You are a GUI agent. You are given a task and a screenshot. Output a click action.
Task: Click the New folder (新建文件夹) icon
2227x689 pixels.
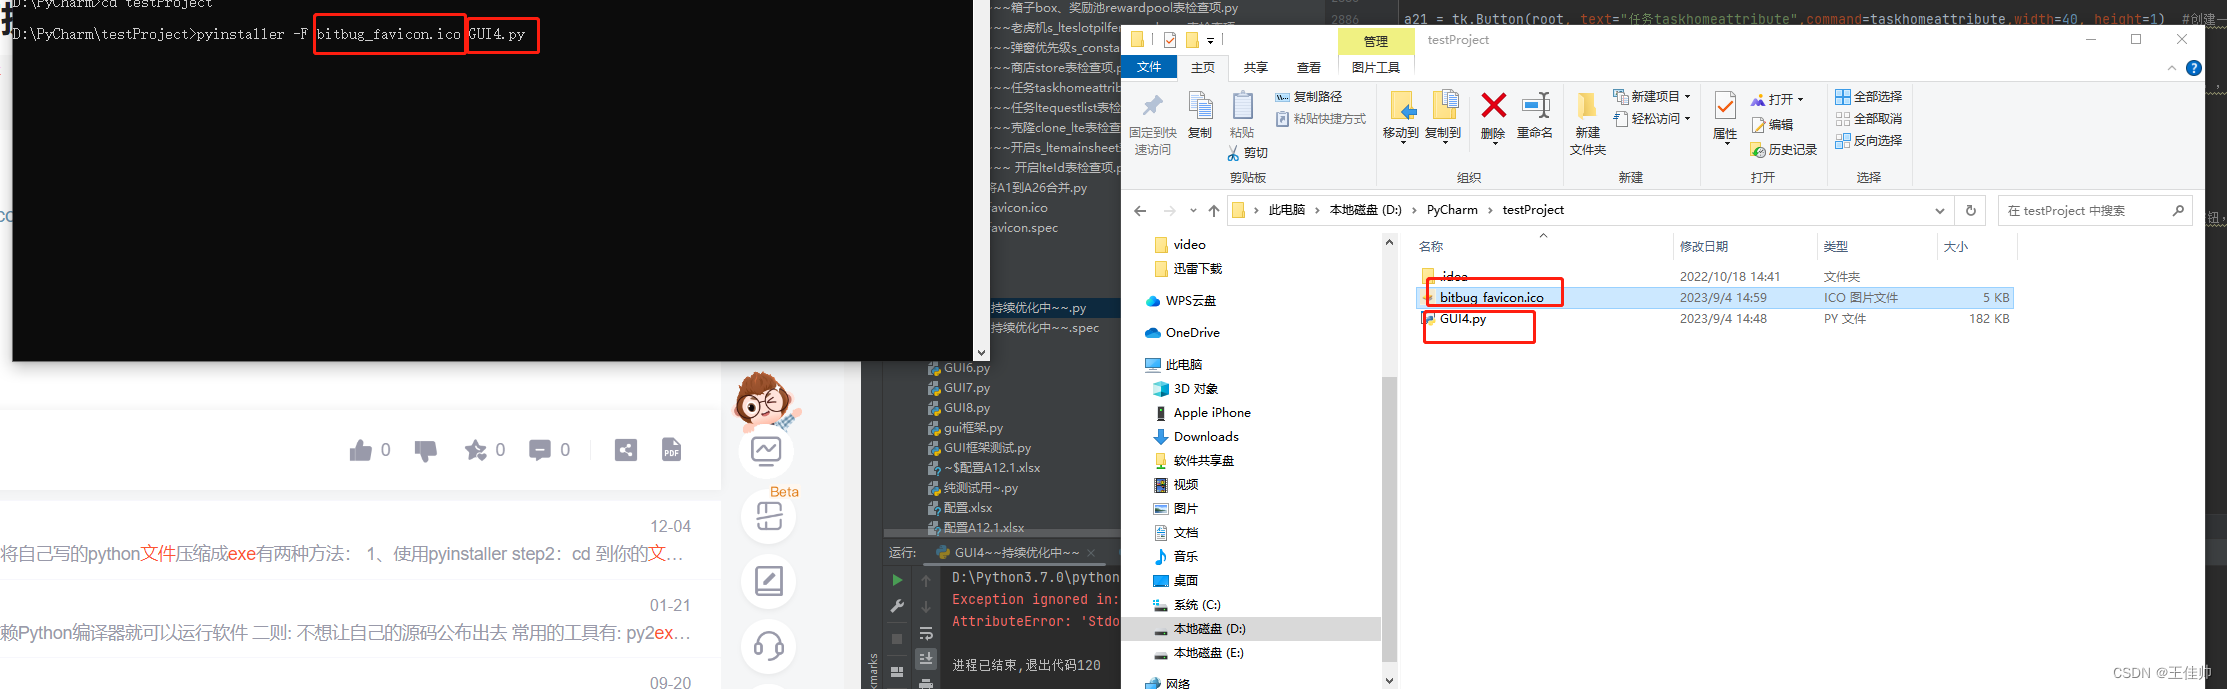[x=1587, y=106]
